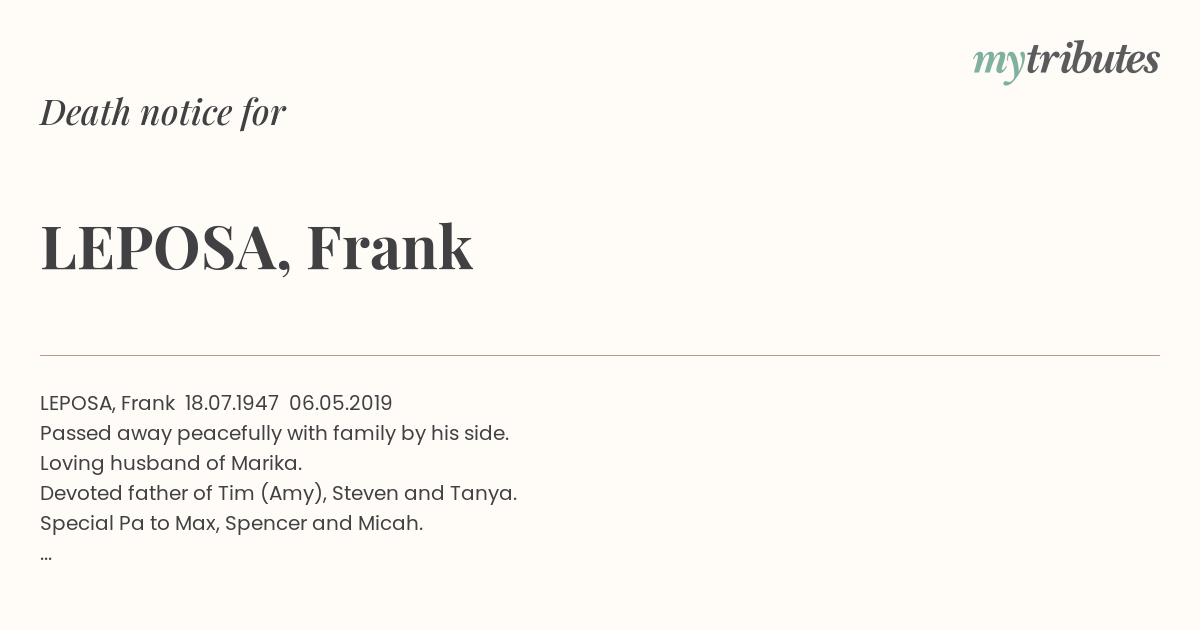Click the 'Death notice for' heading
This screenshot has width=1200, height=630.
coord(163,112)
